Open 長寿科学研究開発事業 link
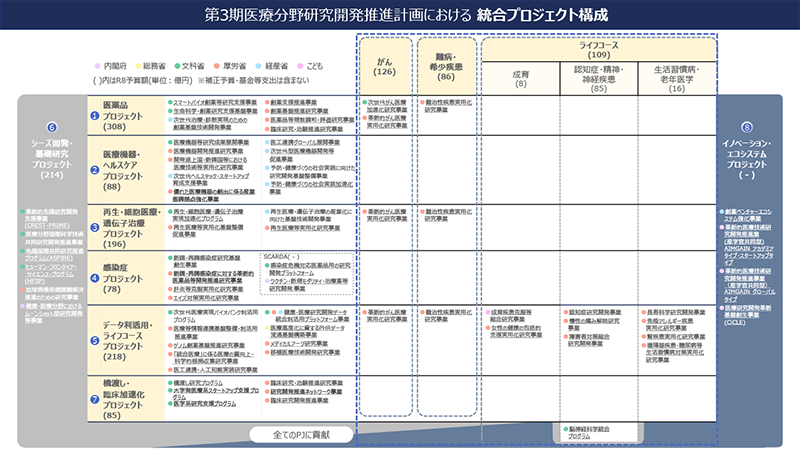 (676, 312)
